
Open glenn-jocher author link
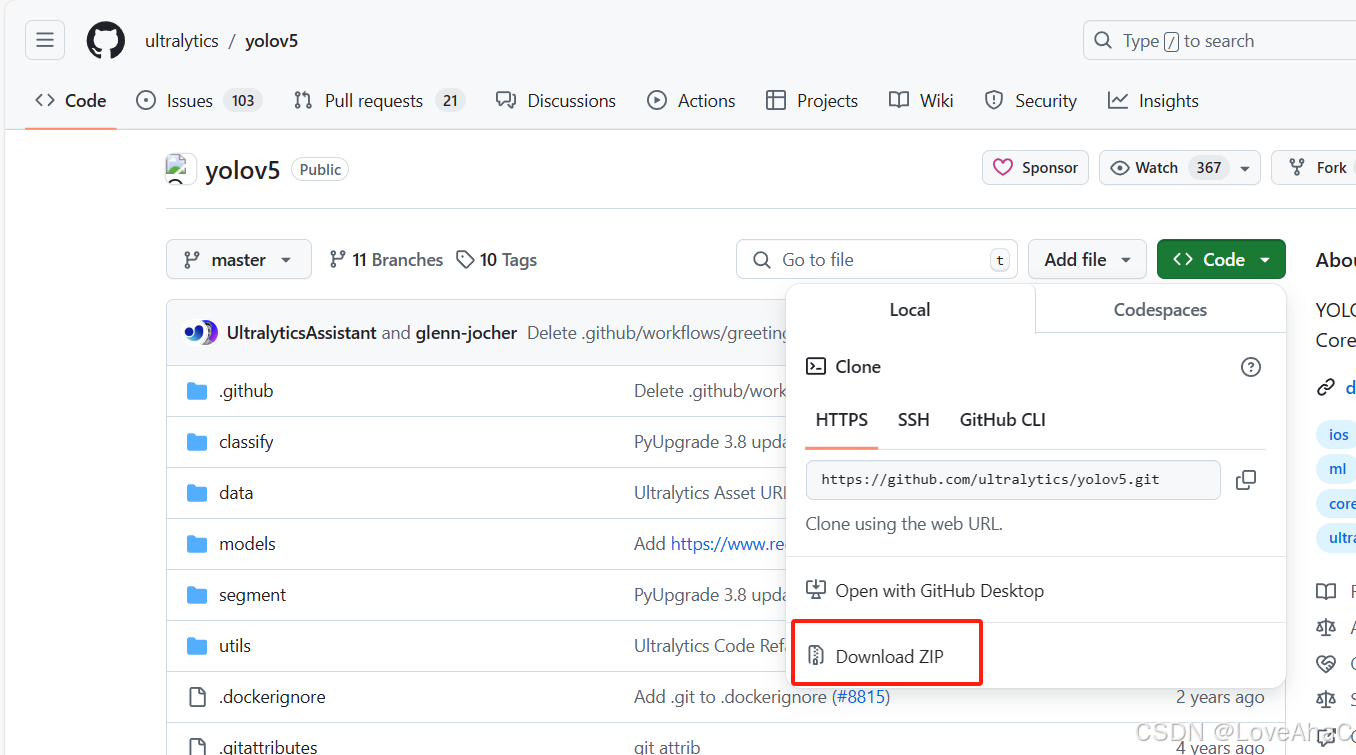(466, 333)
